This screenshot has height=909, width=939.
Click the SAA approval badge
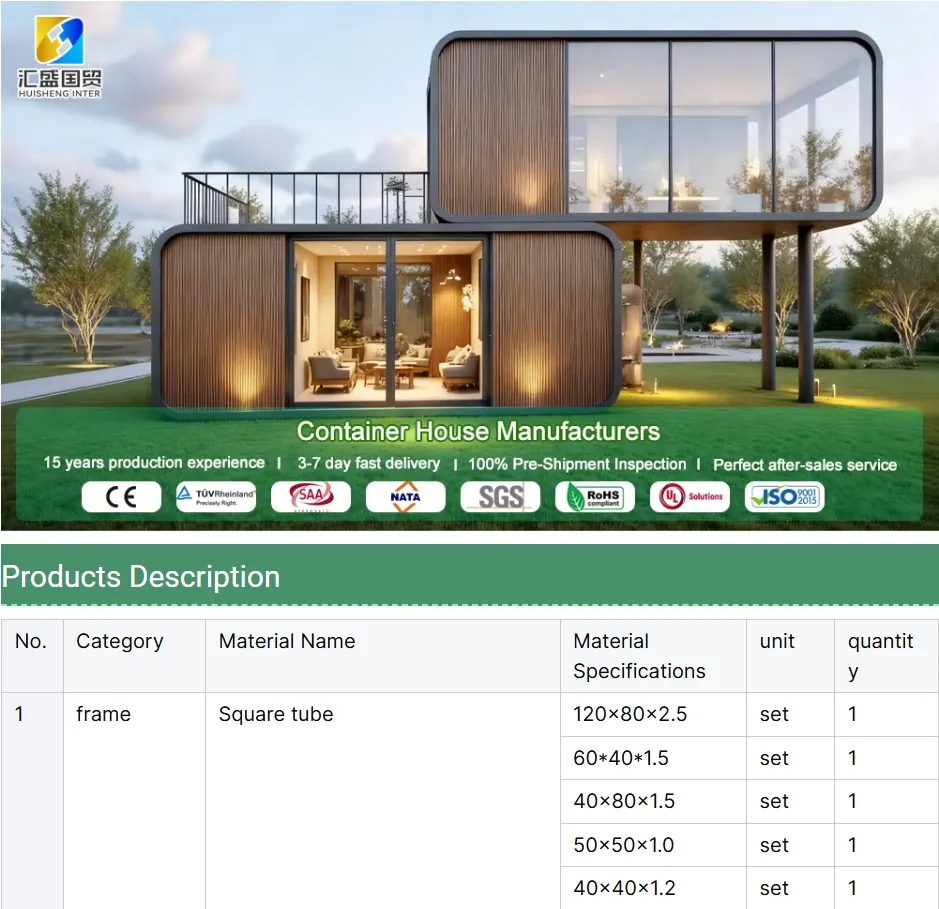tap(310, 496)
